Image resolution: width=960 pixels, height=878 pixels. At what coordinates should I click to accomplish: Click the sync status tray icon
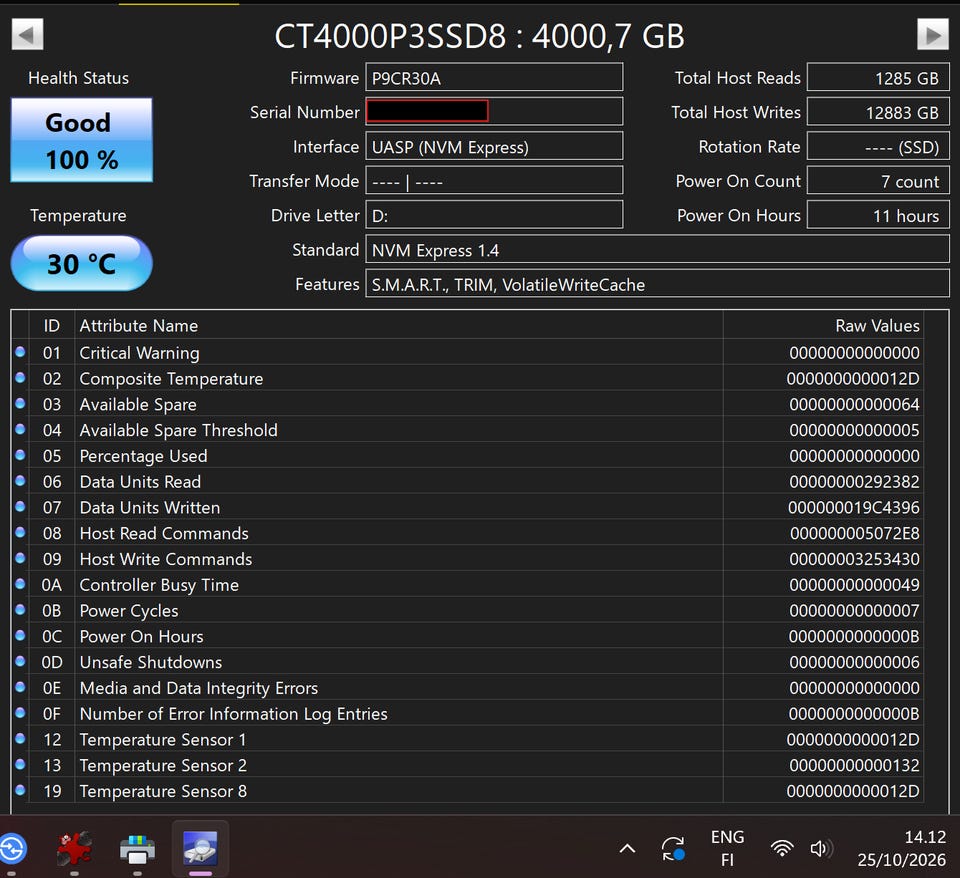tap(673, 849)
